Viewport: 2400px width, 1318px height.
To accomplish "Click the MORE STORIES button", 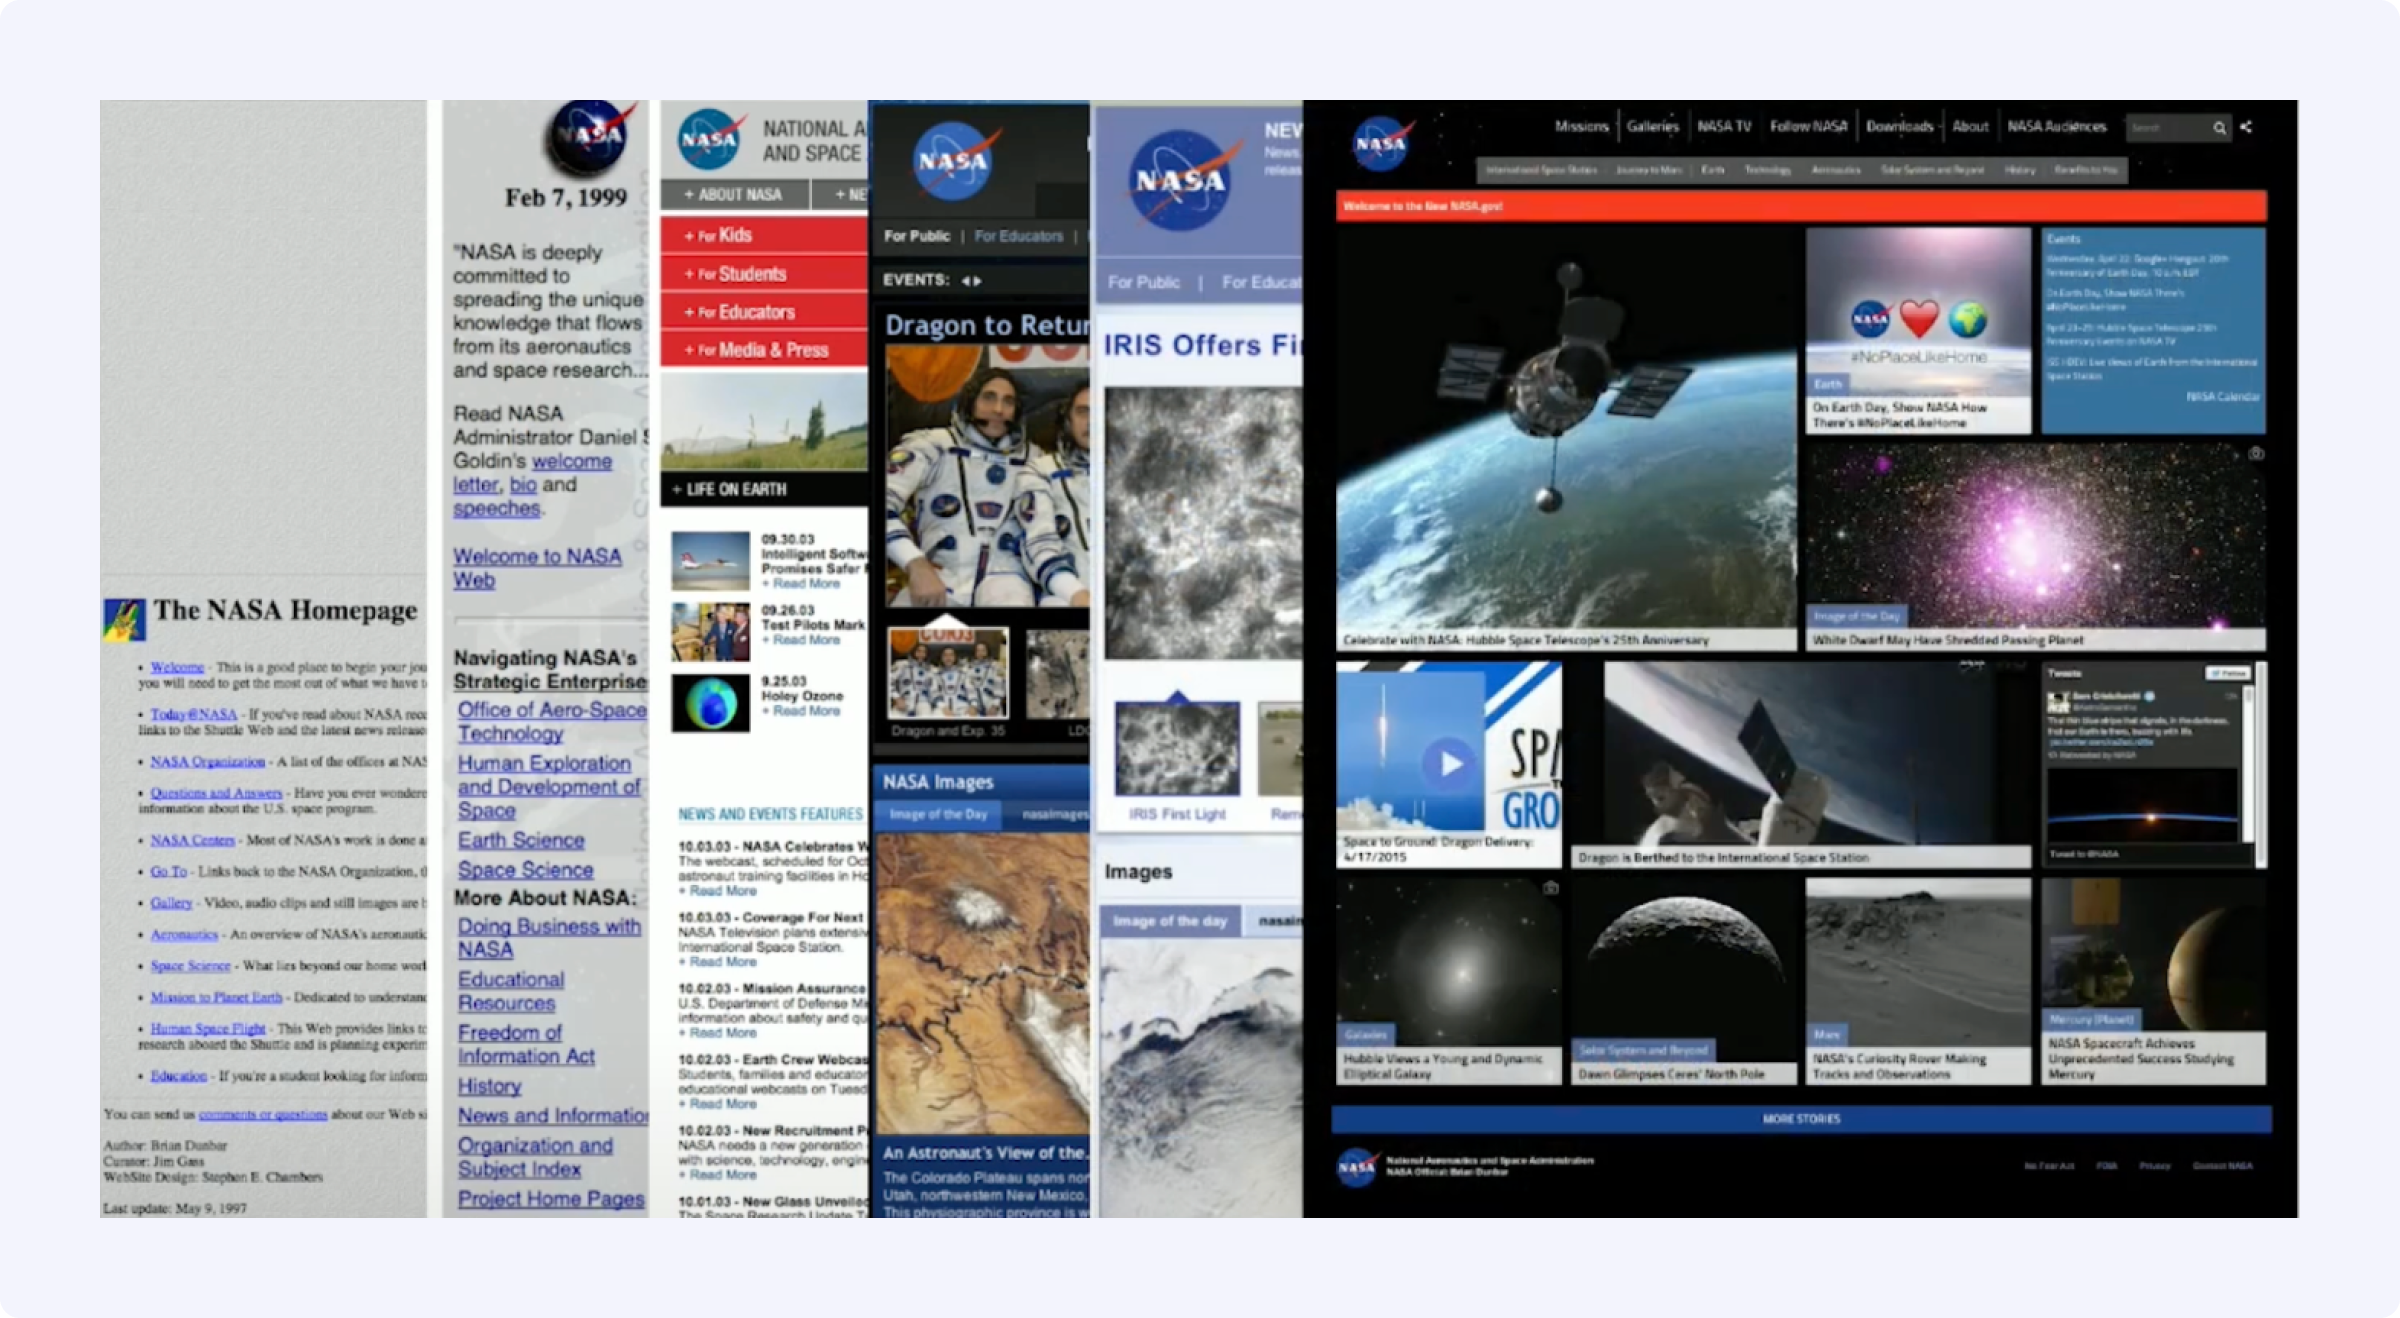I will point(1801,1119).
